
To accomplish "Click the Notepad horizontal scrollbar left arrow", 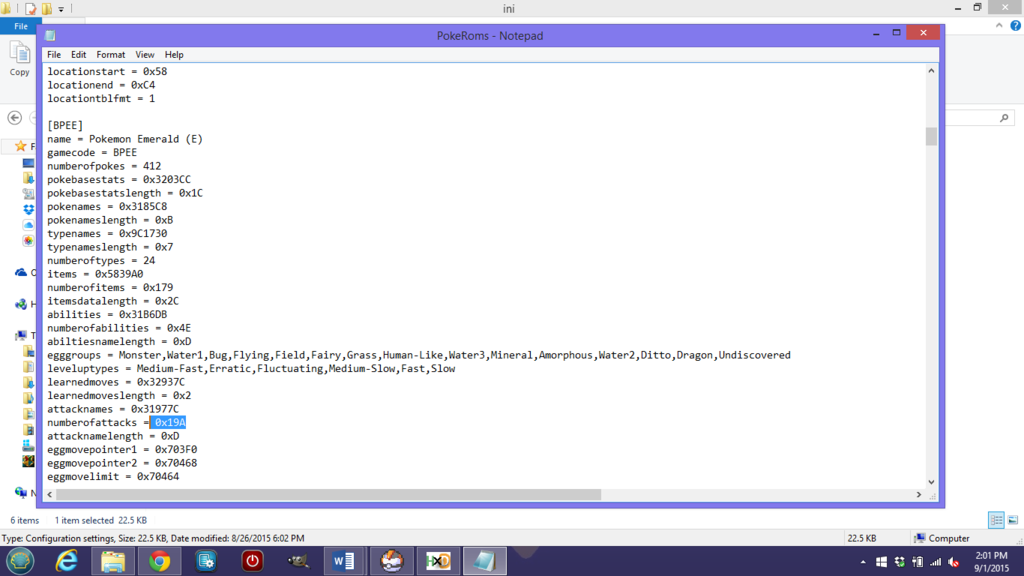I will (x=50, y=494).
